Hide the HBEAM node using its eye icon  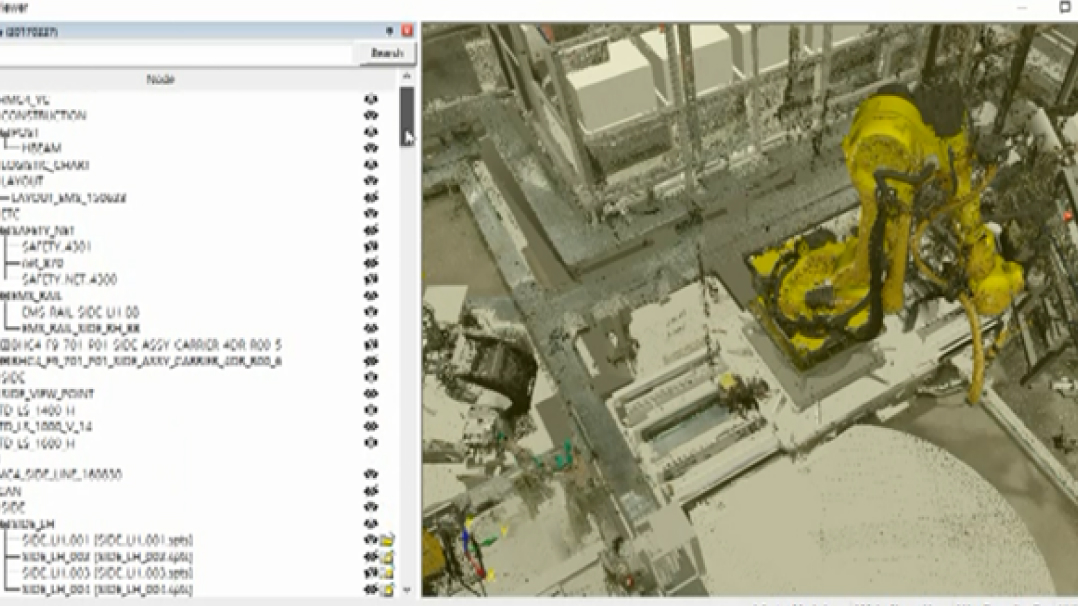pos(371,148)
